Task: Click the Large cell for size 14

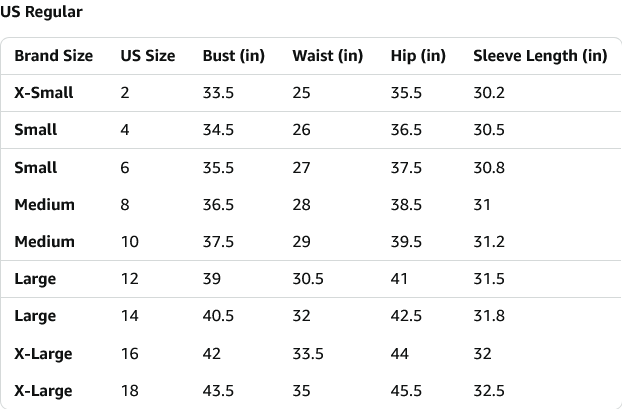Action: (x=35, y=316)
